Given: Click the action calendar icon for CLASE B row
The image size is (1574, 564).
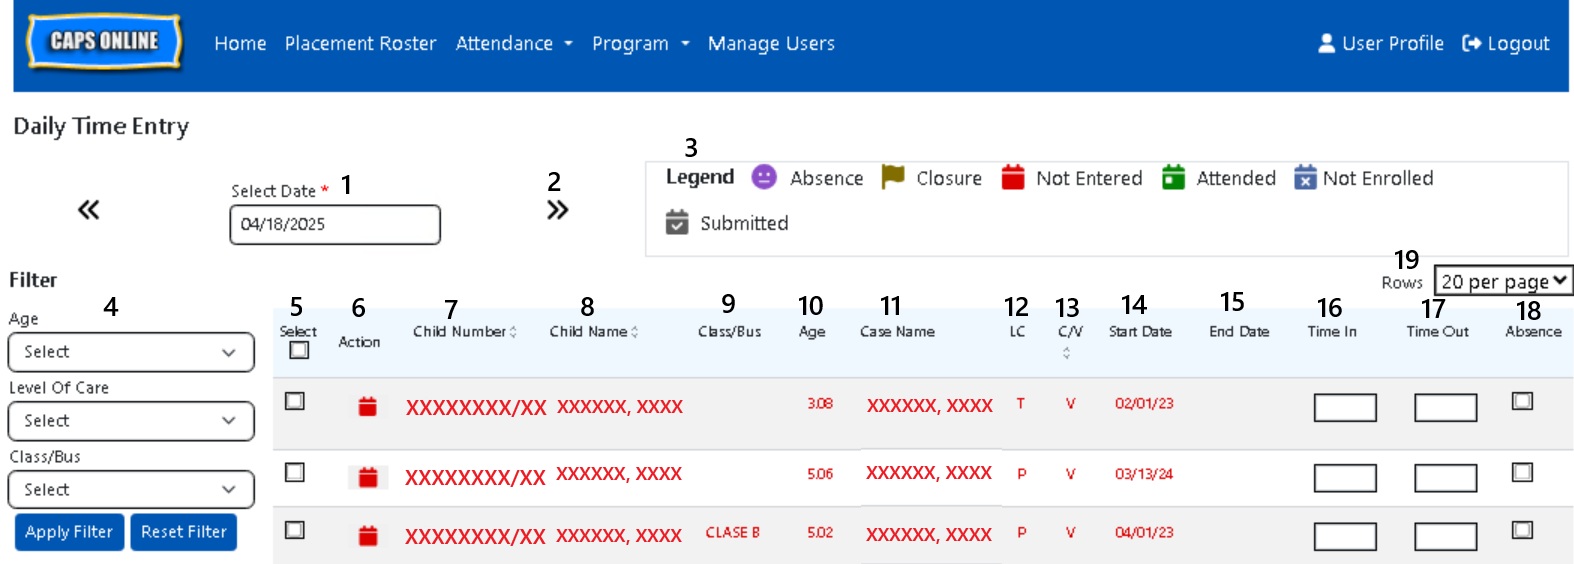Looking at the screenshot, I should click(368, 536).
